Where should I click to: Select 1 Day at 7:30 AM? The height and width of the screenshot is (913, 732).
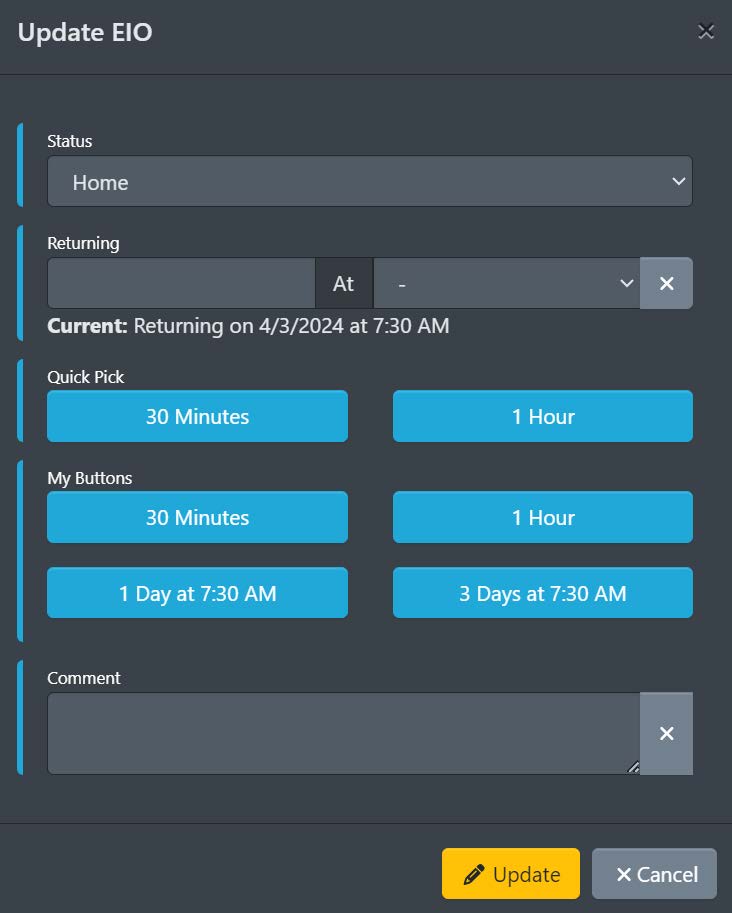pos(197,593)
